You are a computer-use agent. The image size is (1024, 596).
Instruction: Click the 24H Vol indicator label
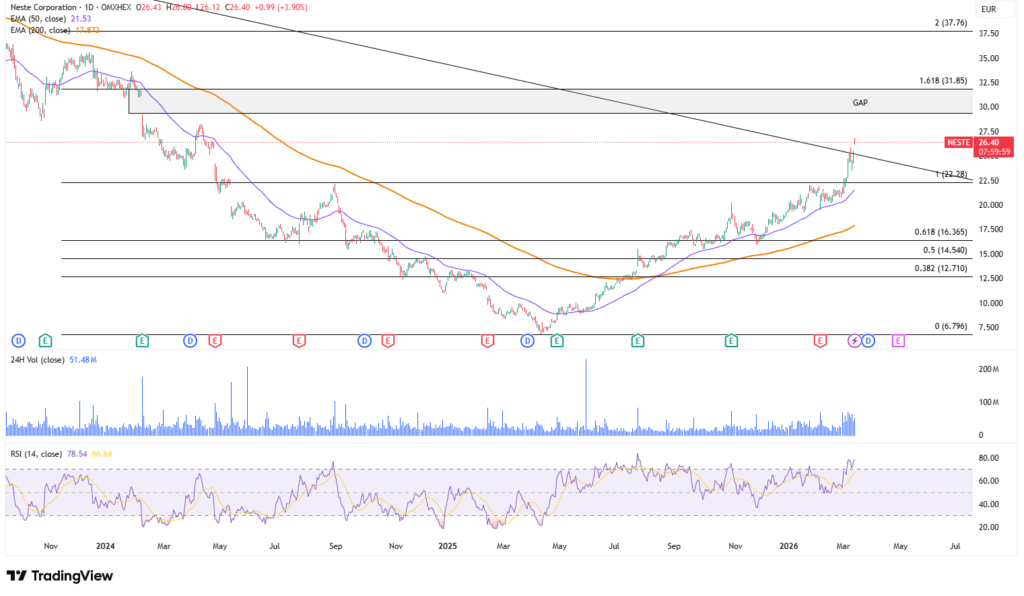[x=38, y=359]
